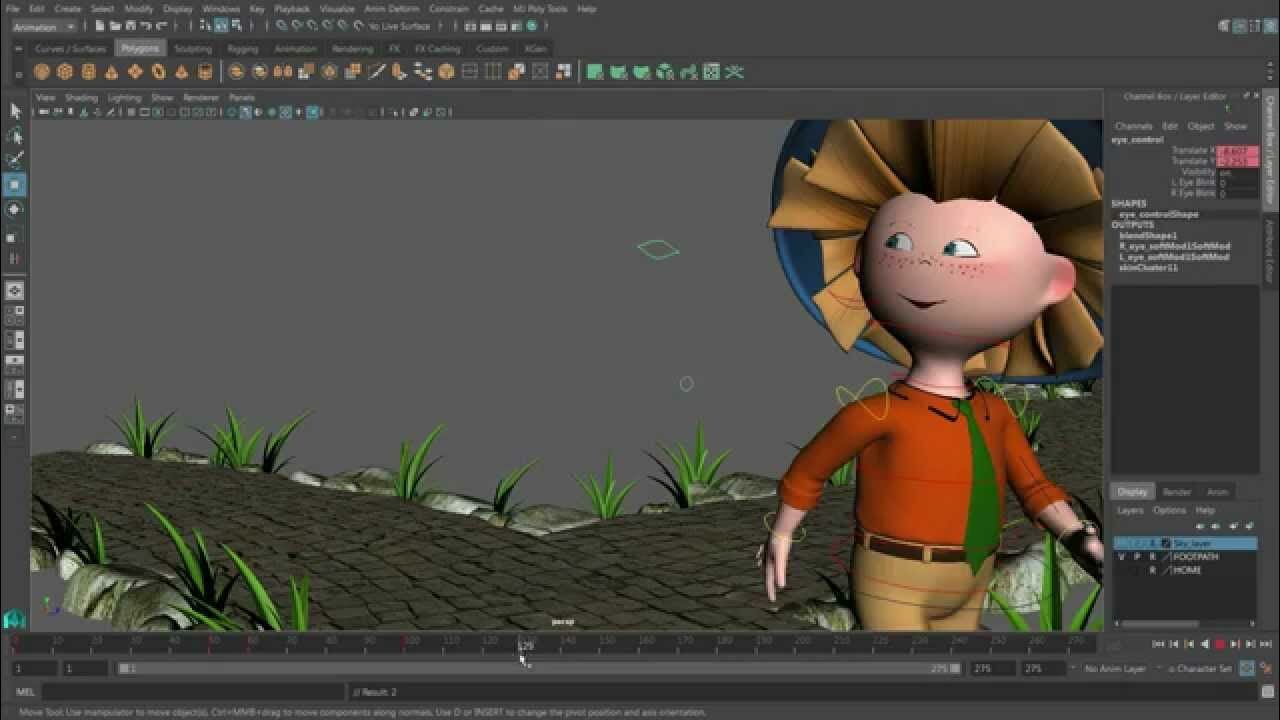
Task: Click the layer list horizontal scrollbar
Action: (1161, 624)
